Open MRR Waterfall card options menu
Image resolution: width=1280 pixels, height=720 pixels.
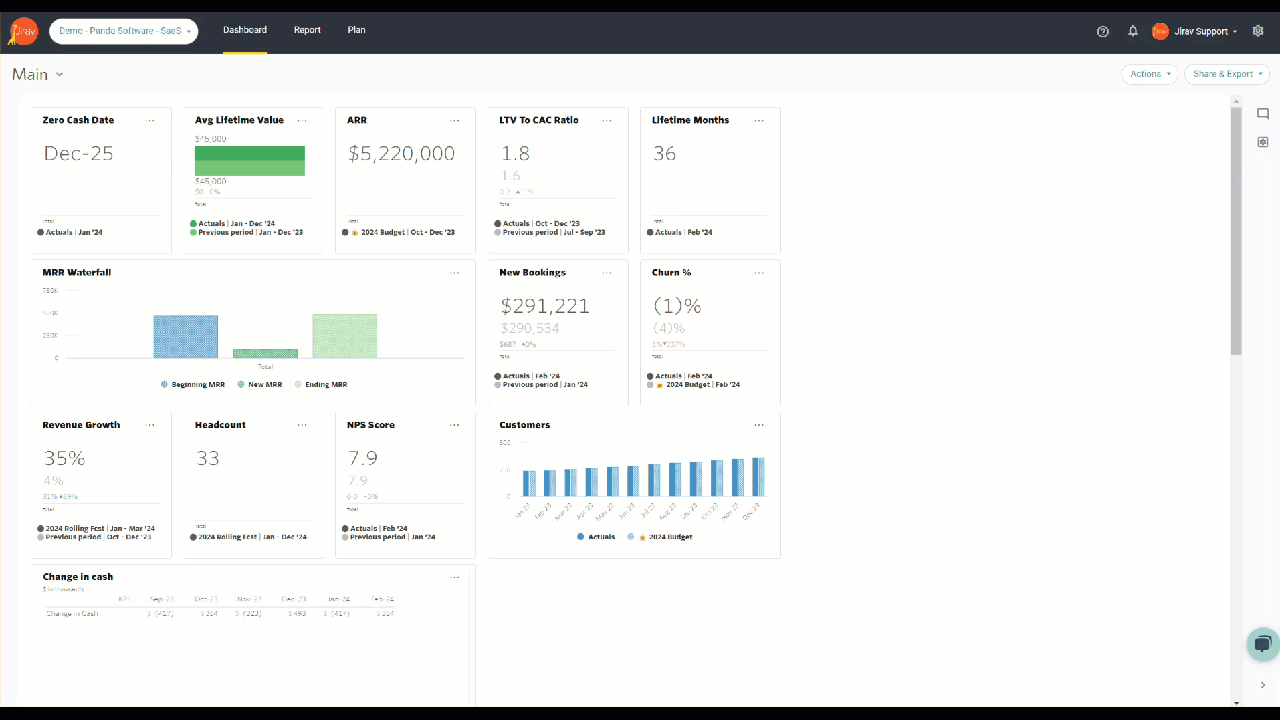(x=454, y=273)
